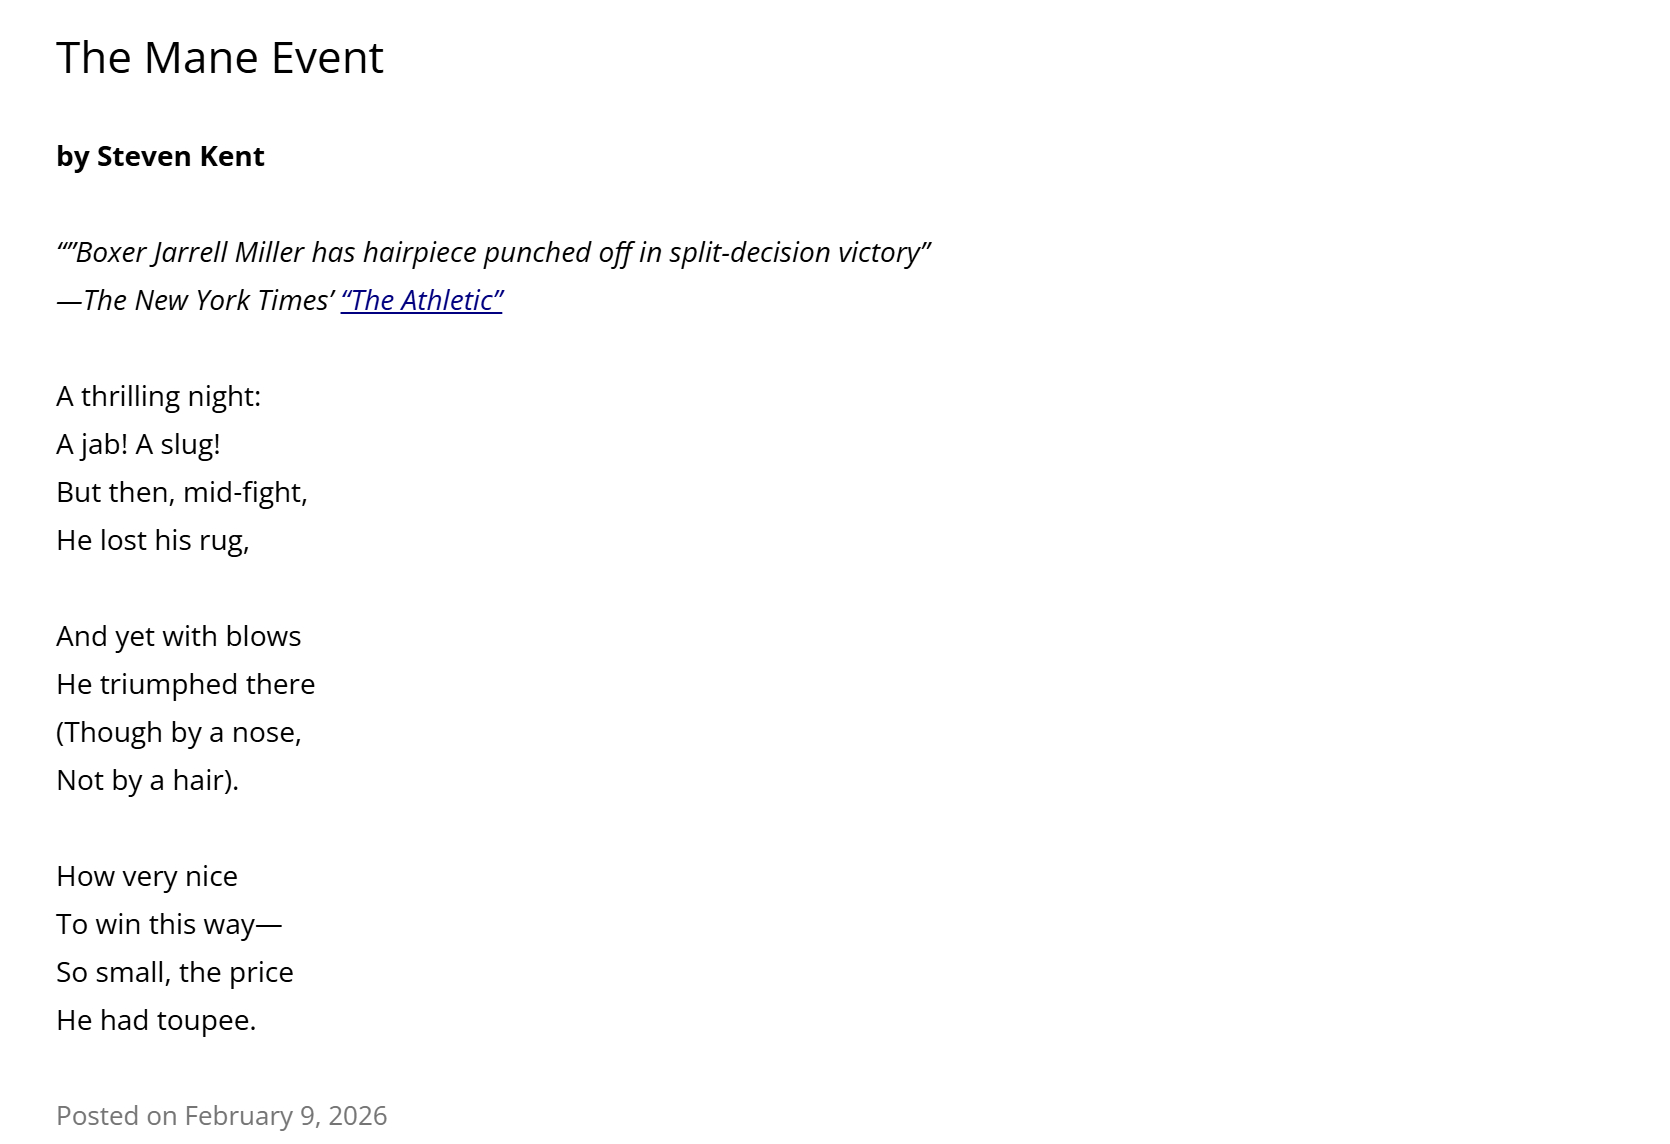Open "The Athletic" hyperlink

pyautogui.click(x=421, y=300)
